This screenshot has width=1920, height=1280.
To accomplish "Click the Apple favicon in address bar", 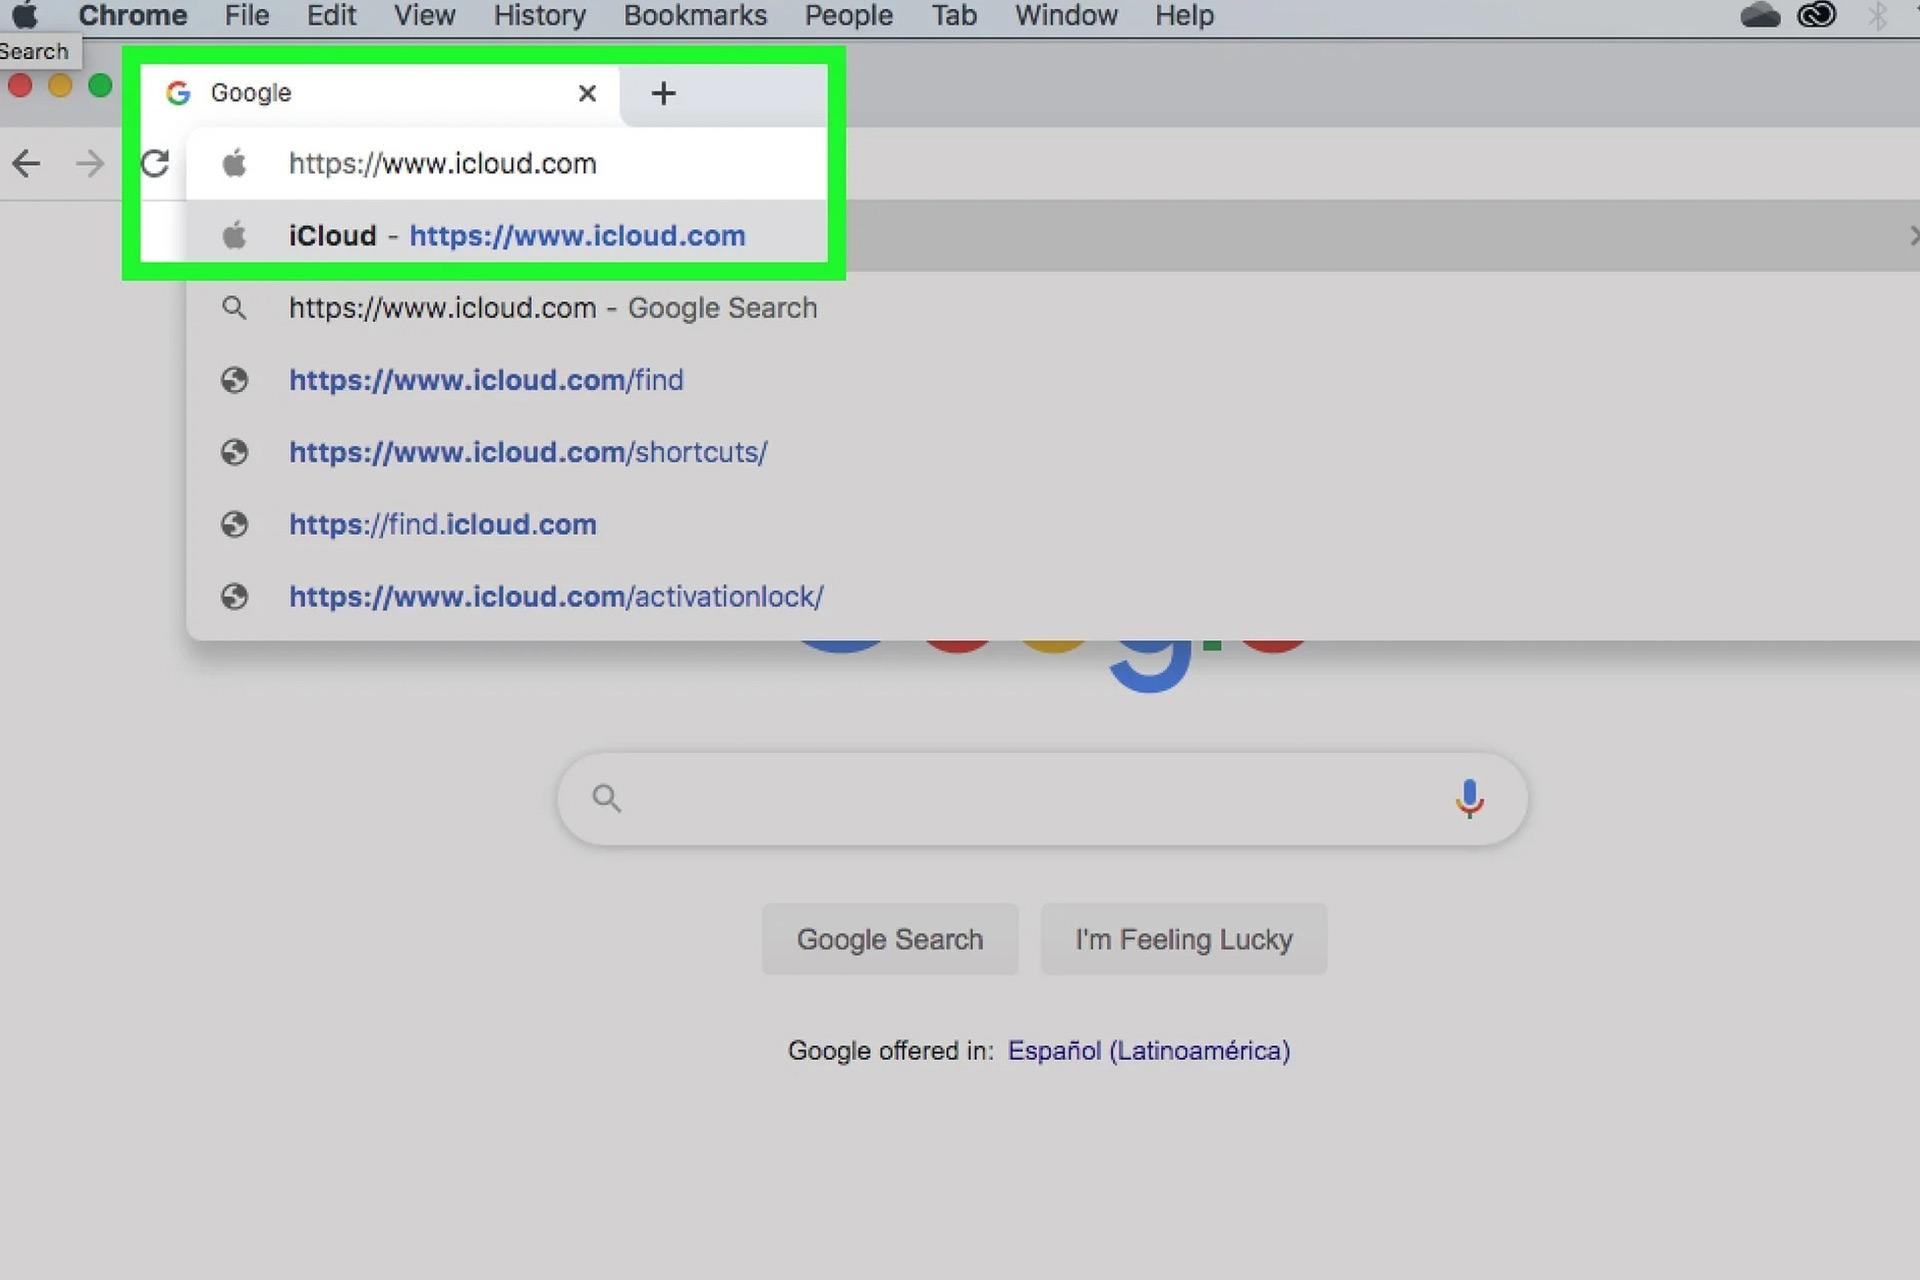I will click(234, 163).
